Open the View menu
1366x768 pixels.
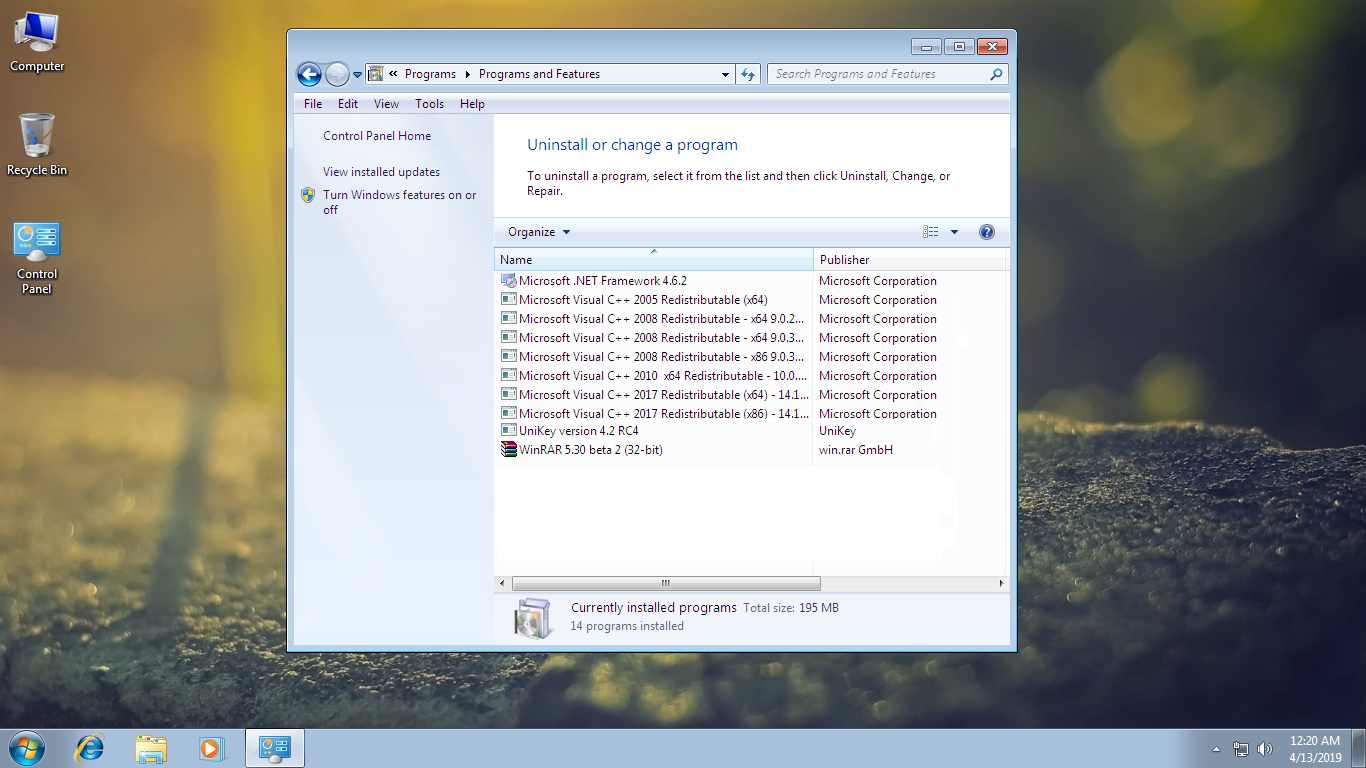click(386, 104)
